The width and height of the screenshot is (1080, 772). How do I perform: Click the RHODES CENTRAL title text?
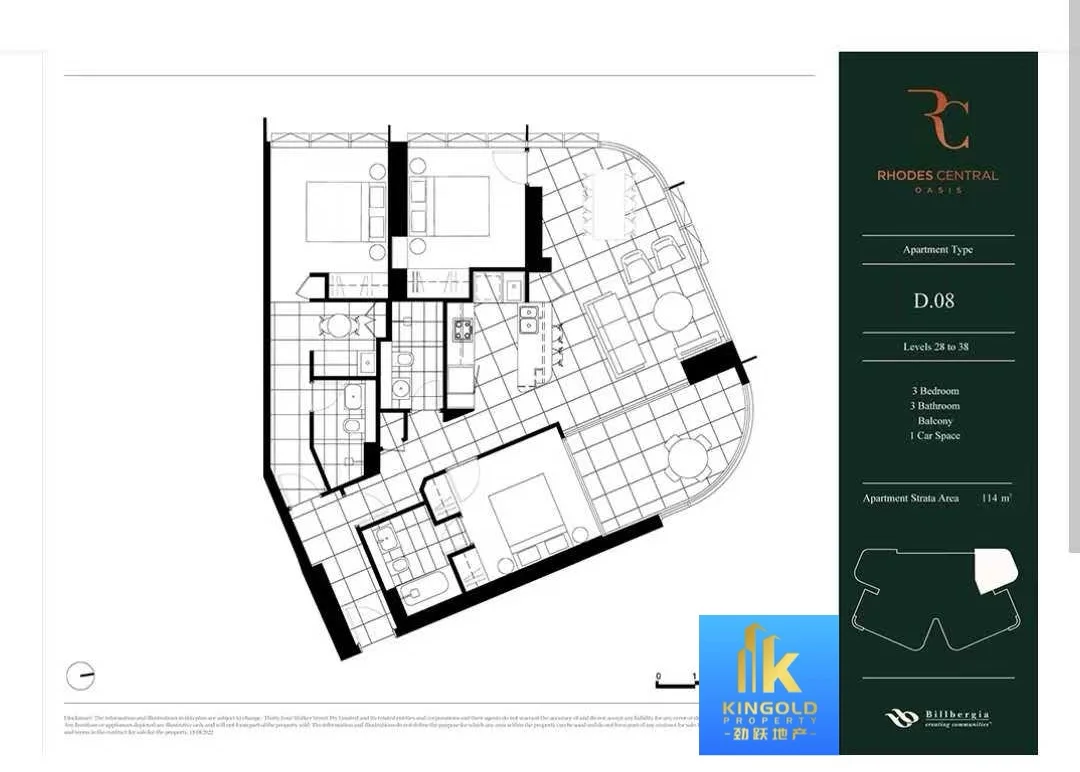pos(937,175)
